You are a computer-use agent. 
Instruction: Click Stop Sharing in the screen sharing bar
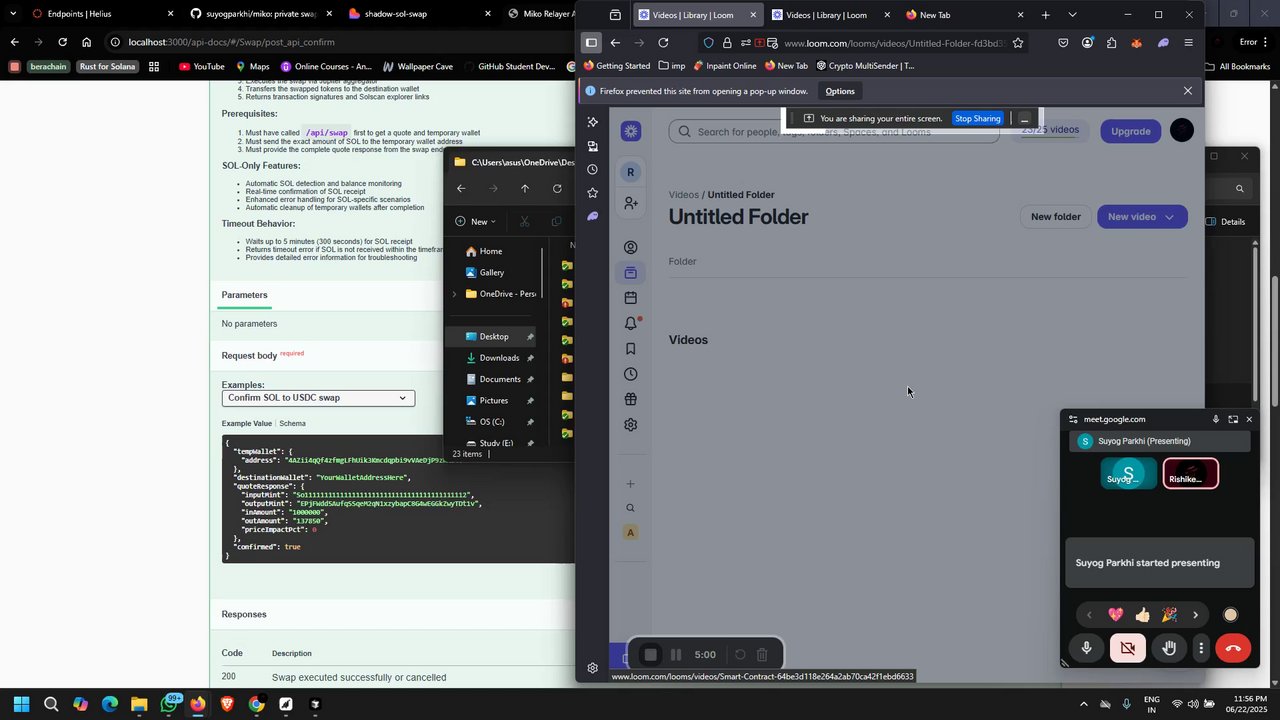point(977,118)
